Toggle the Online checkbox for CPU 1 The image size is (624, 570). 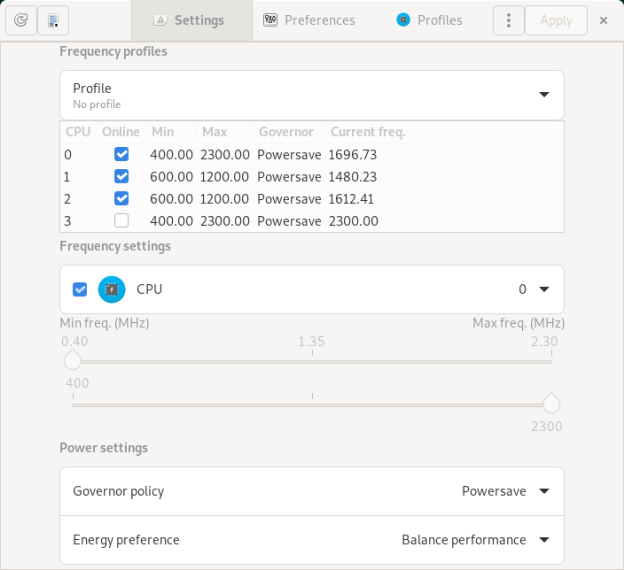point(121,177)
